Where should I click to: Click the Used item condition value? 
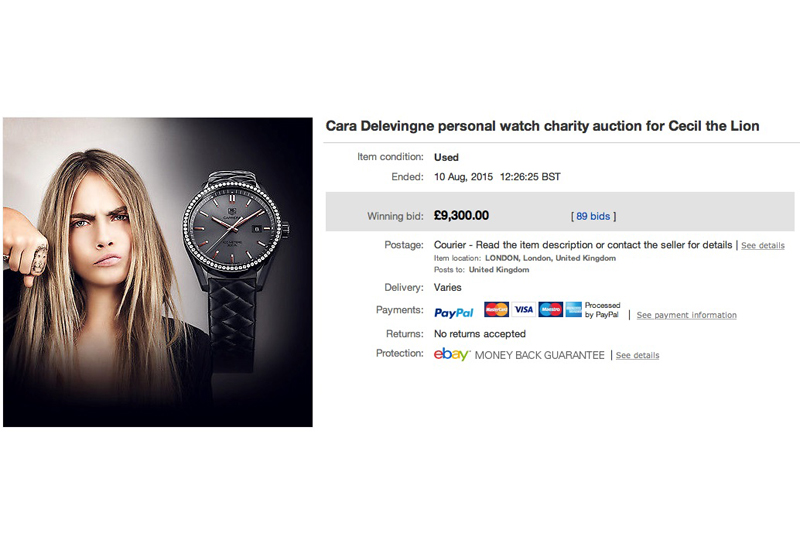tap(446, 157)
